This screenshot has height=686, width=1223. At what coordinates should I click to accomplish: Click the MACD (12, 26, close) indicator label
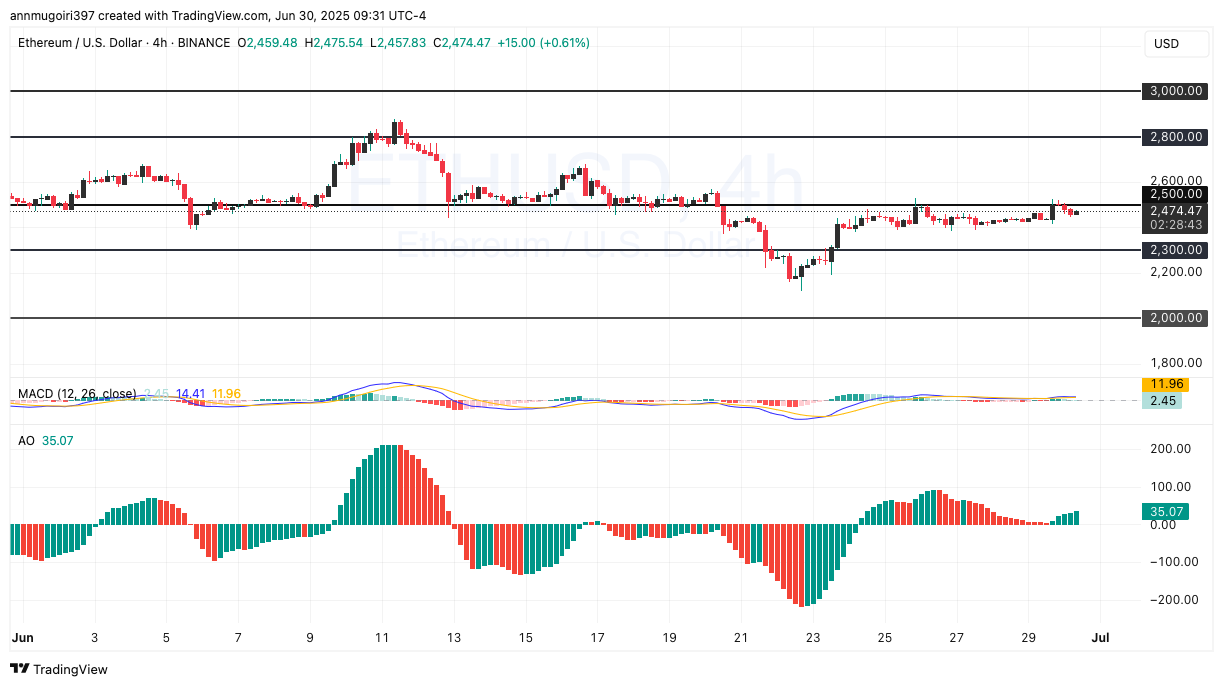tap(77, 394)
